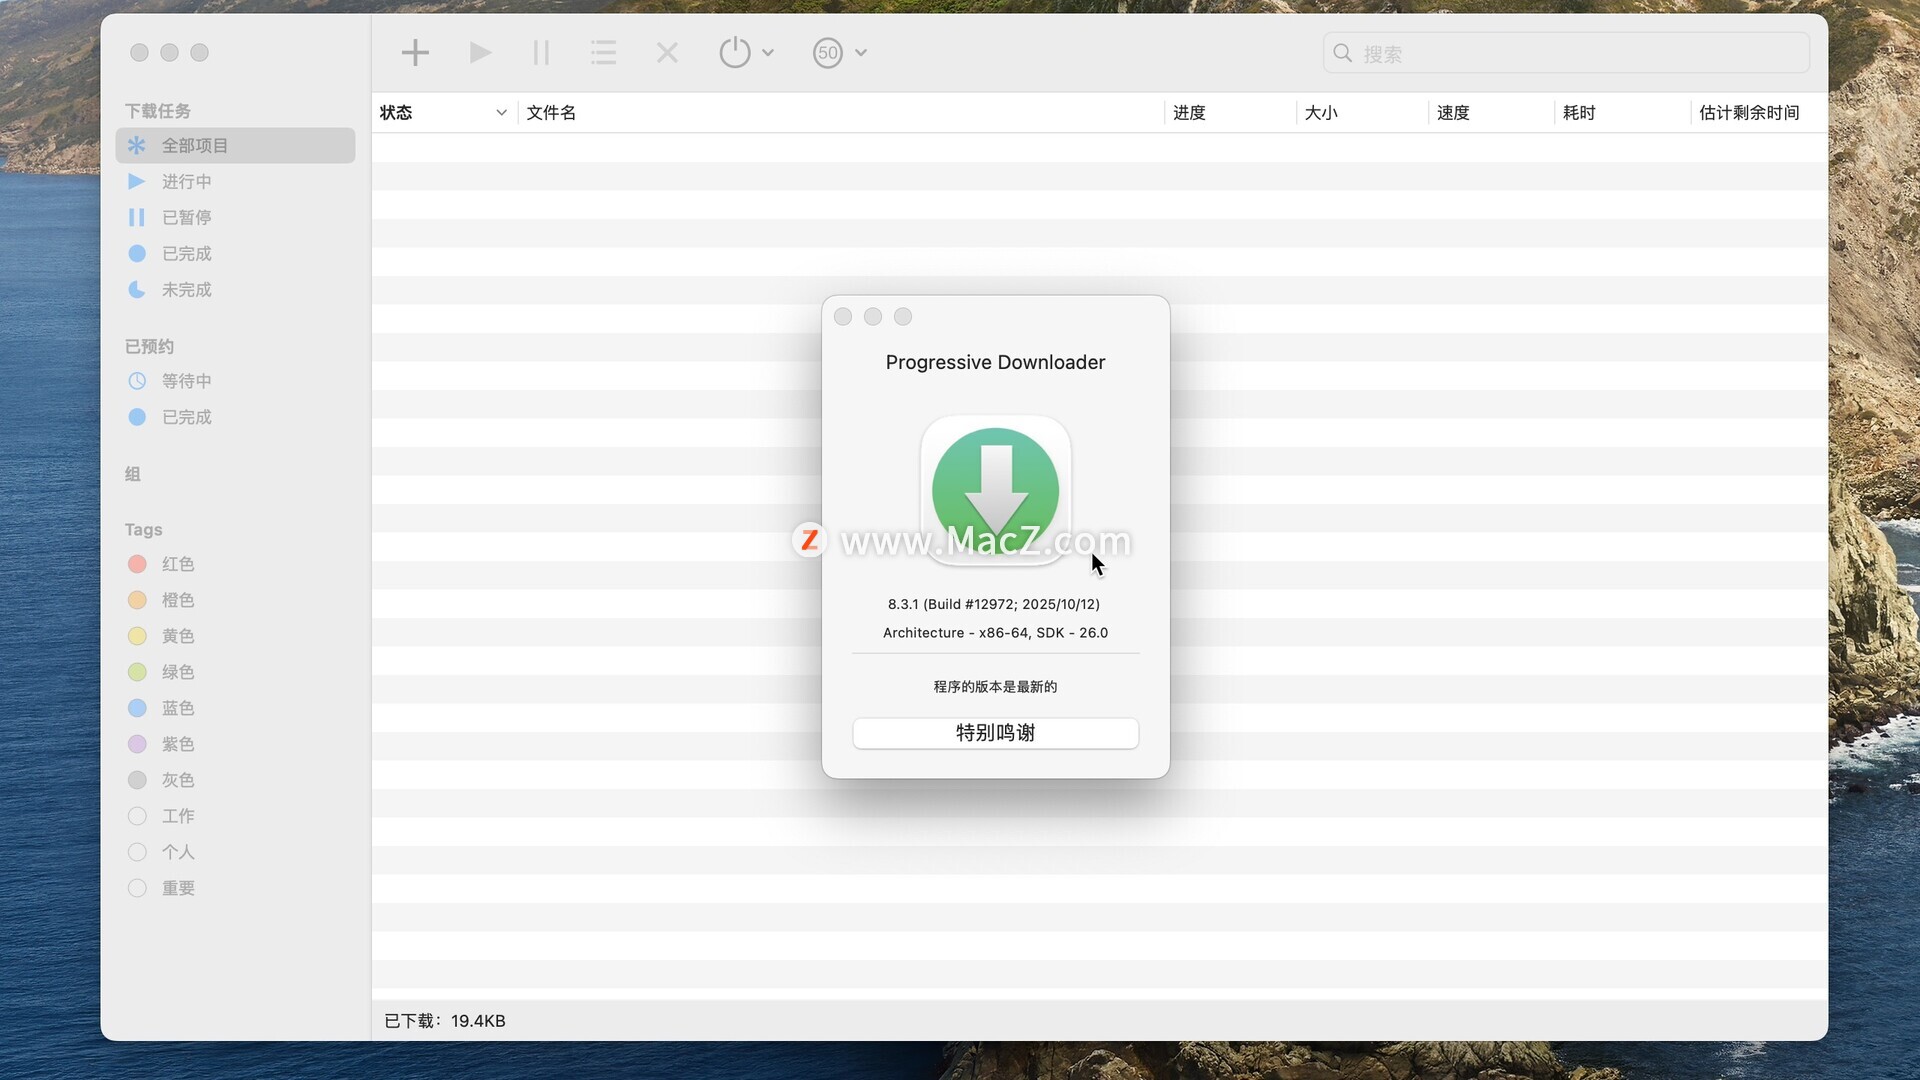Select the 红色 tag
Image resolution: width=1920 pixels, height=1080 pixels.
(177, 564)
